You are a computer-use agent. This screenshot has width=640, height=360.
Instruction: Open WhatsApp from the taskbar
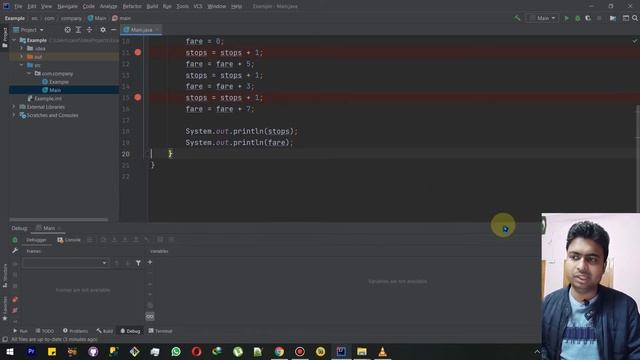[x=176, y=351]
